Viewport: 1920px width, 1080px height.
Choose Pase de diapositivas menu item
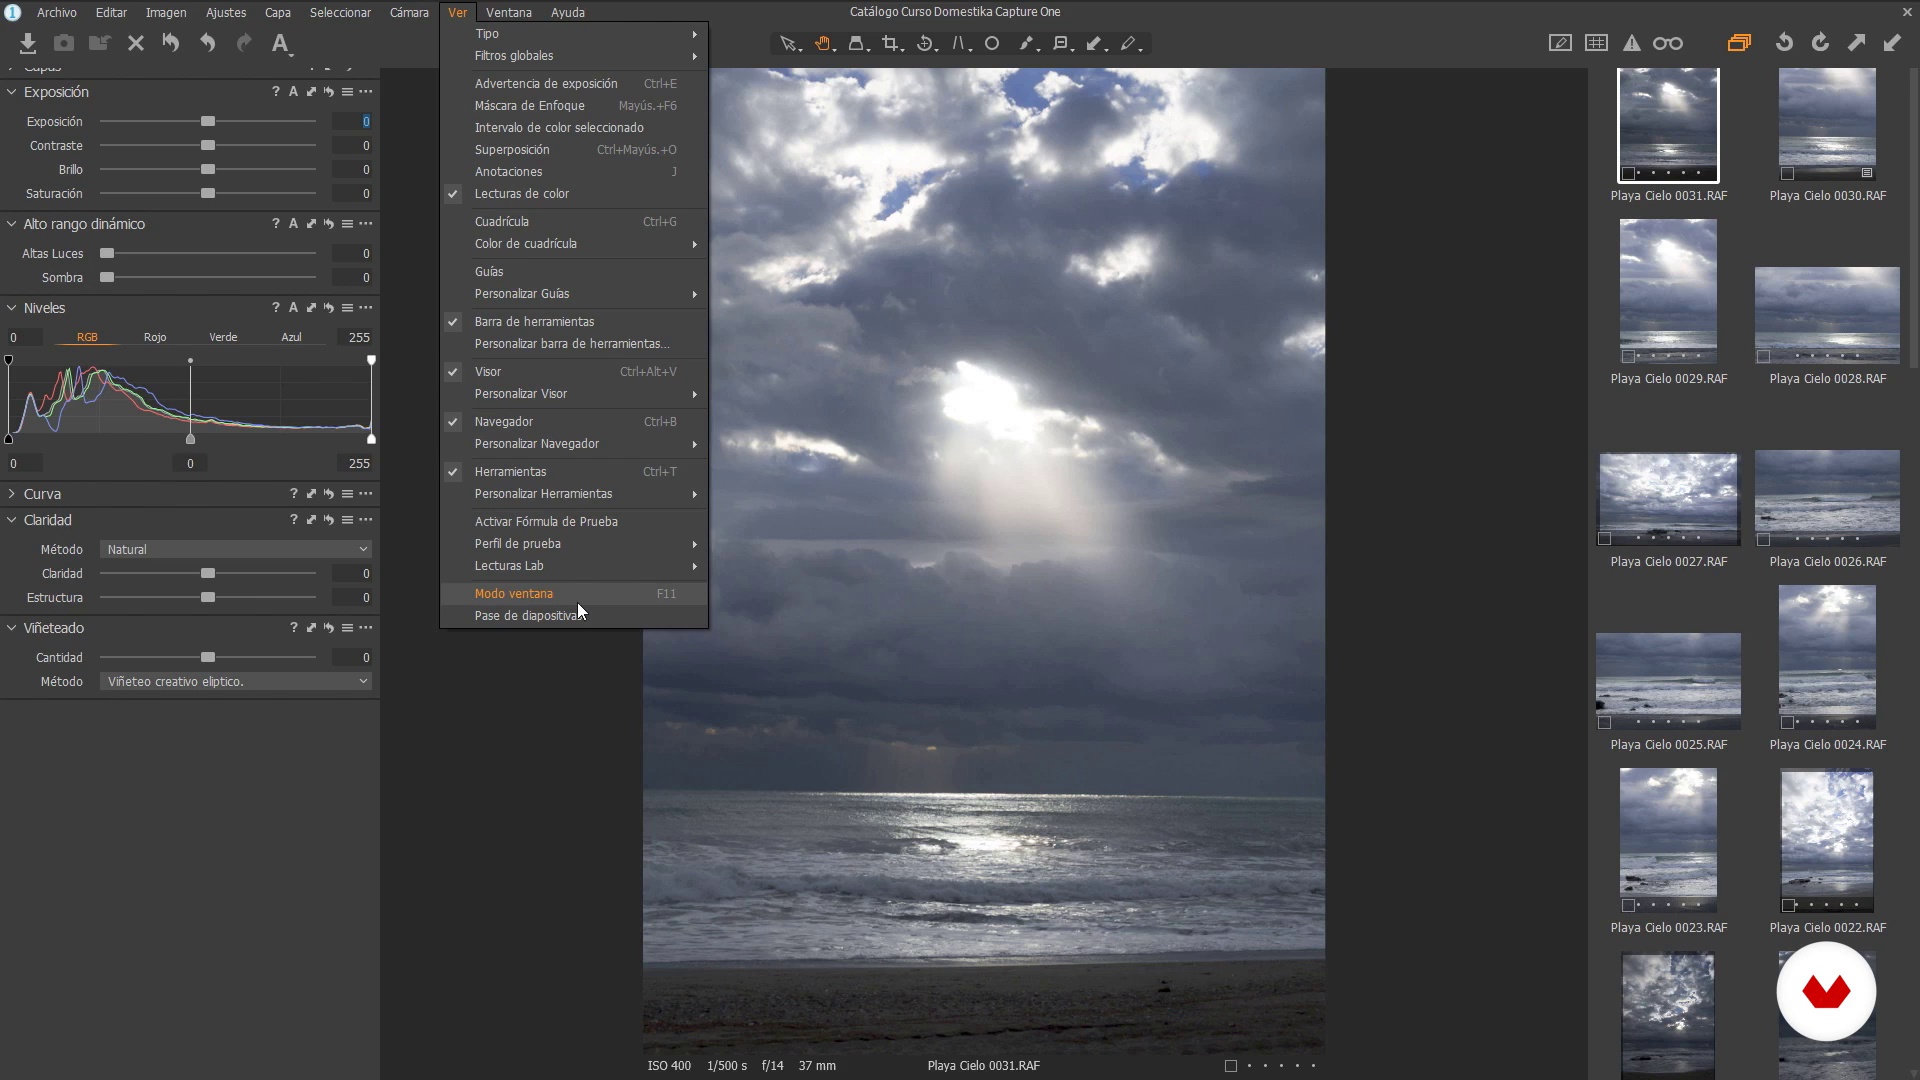(574, 616)
